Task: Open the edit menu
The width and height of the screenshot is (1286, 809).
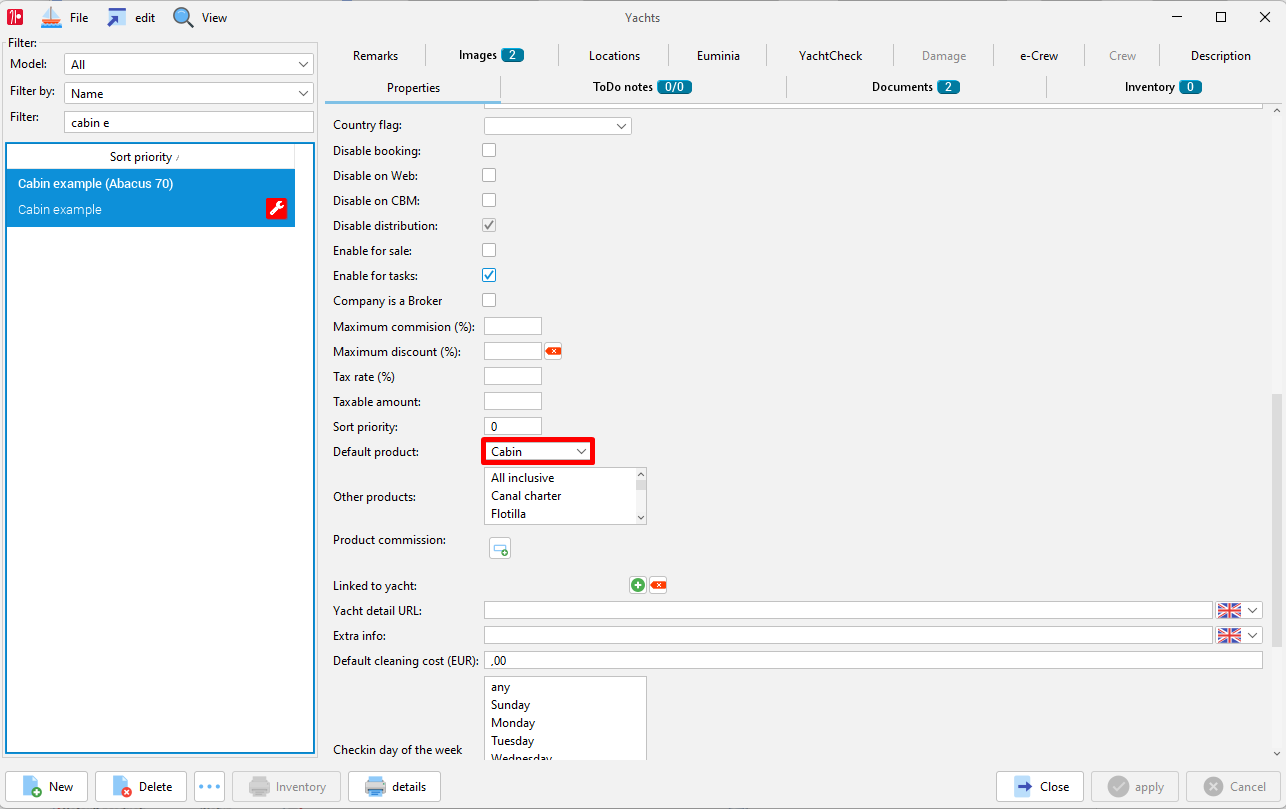Action: (145, 18)
